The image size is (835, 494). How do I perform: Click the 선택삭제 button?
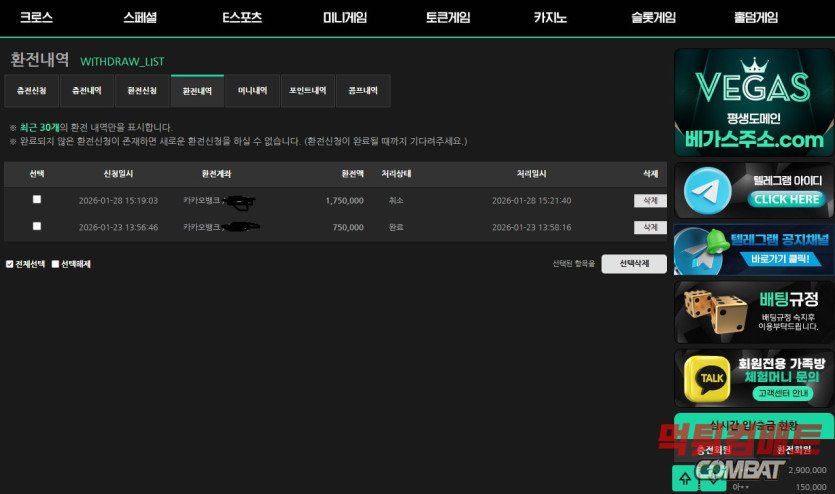634,264
